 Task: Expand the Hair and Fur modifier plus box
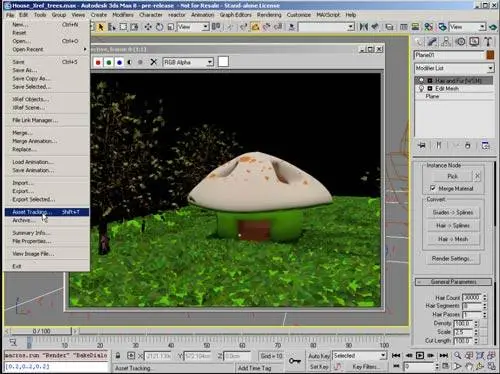430,80
